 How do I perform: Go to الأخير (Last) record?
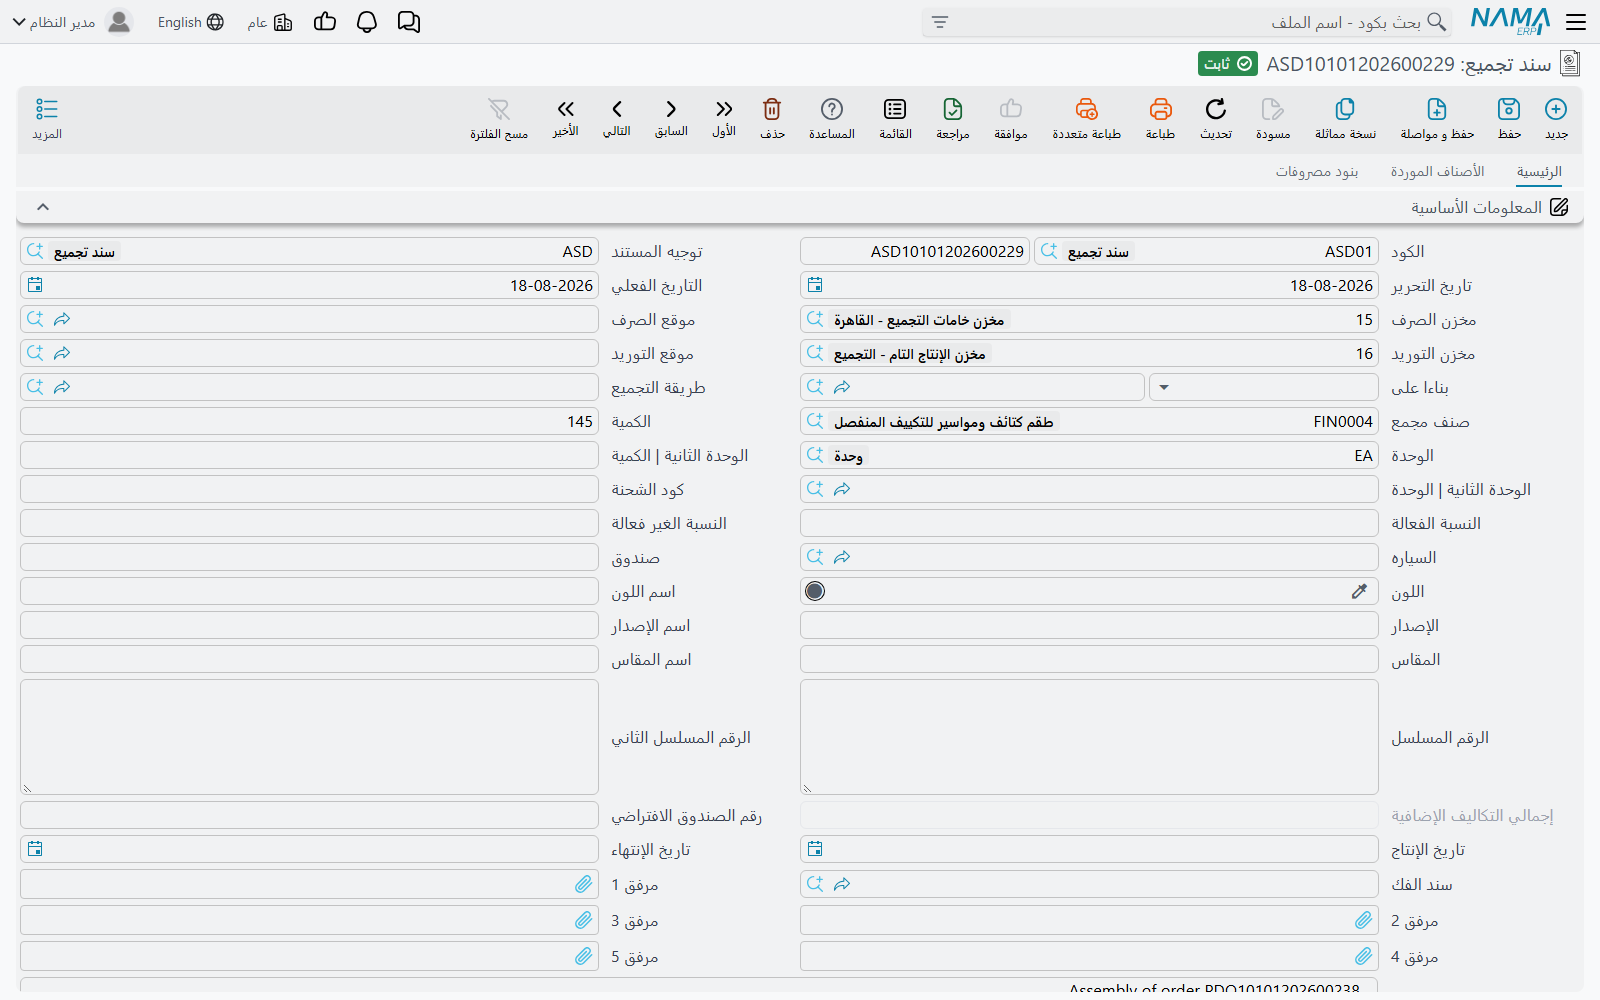566,109
